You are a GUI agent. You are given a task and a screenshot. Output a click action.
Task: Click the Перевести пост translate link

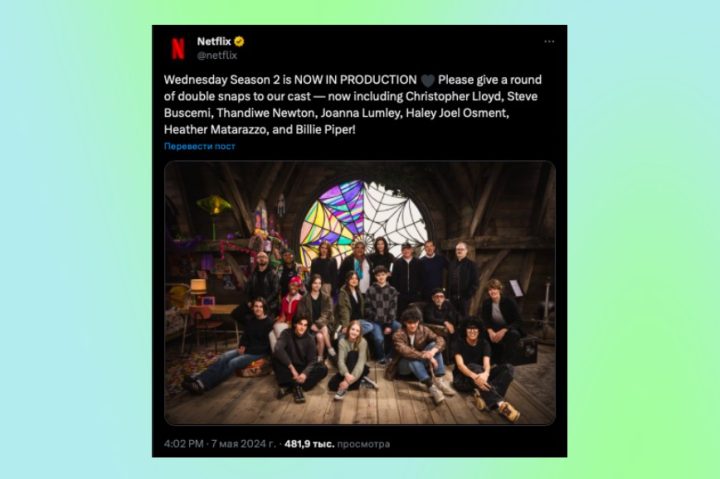click(199, 146)
